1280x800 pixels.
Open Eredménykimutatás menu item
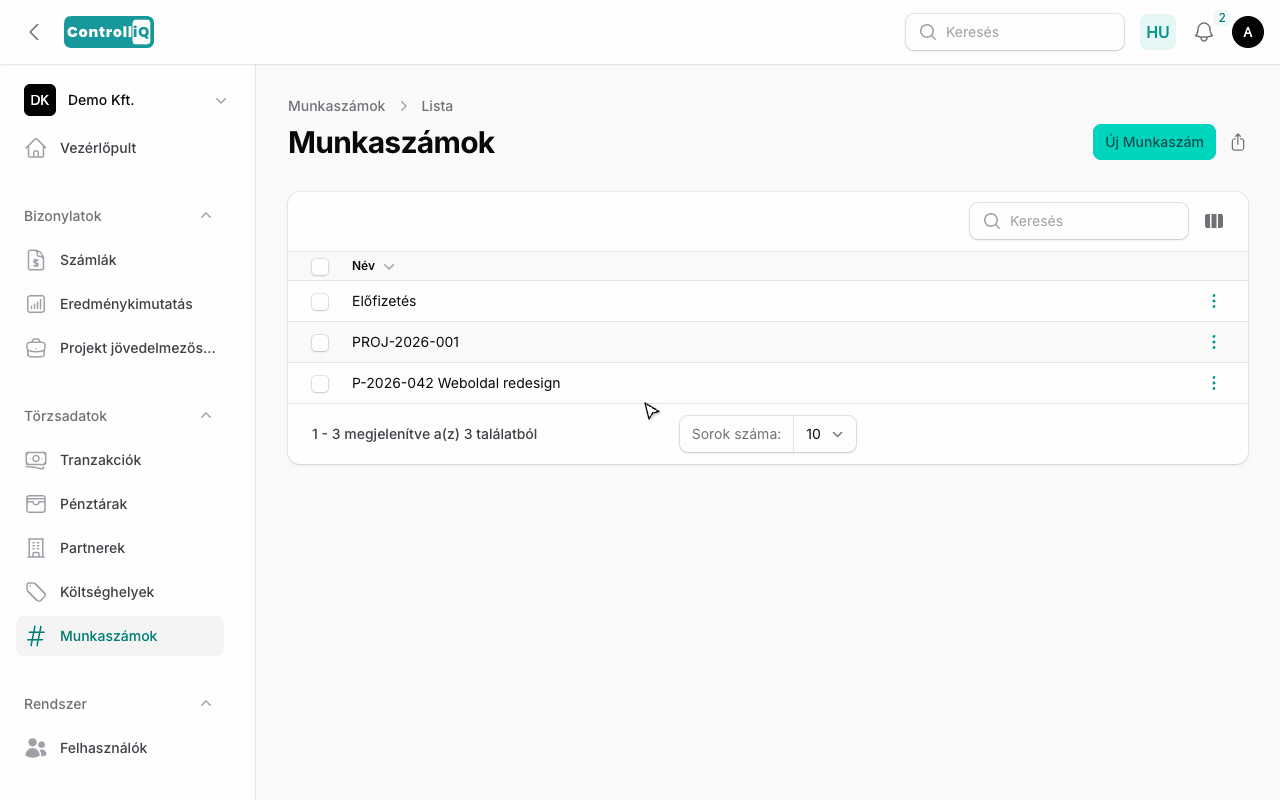(120, 304)
